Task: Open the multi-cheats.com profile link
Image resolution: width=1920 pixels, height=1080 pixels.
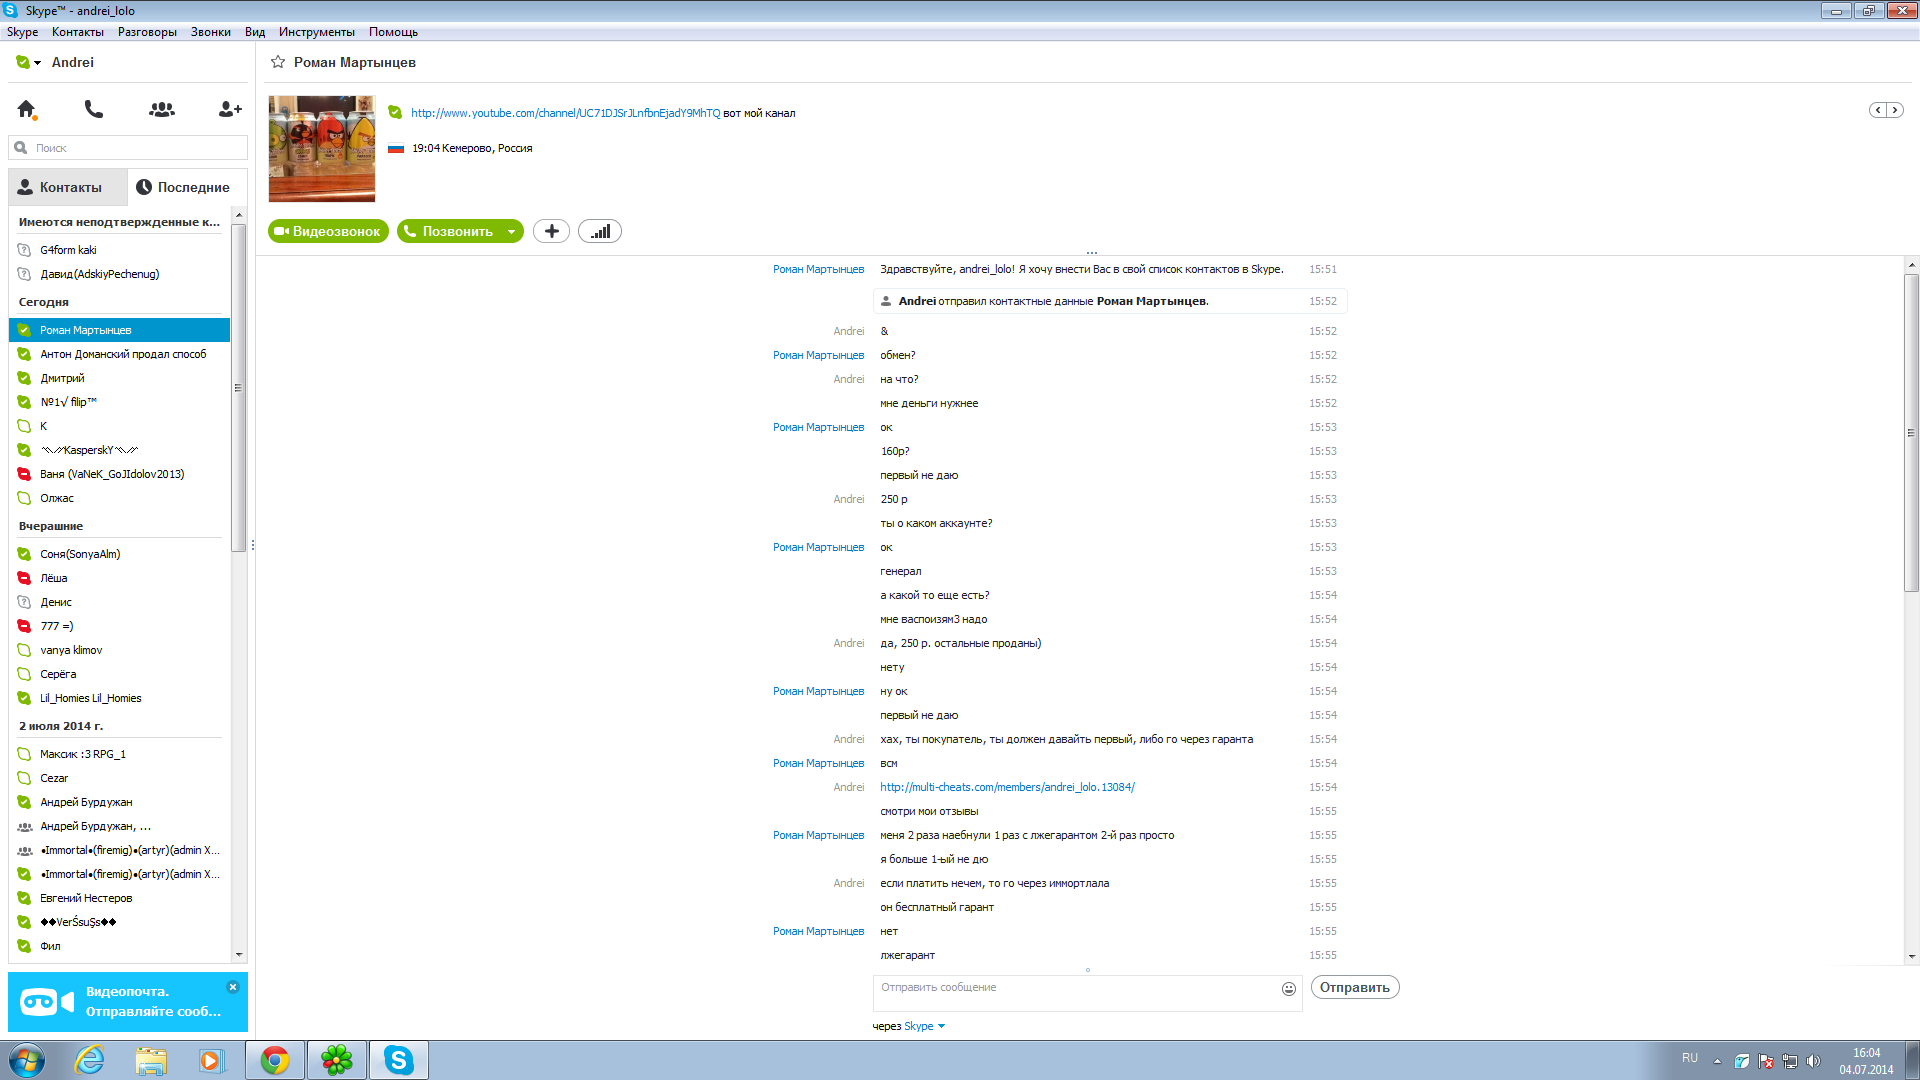Action: pos(1007,787)
